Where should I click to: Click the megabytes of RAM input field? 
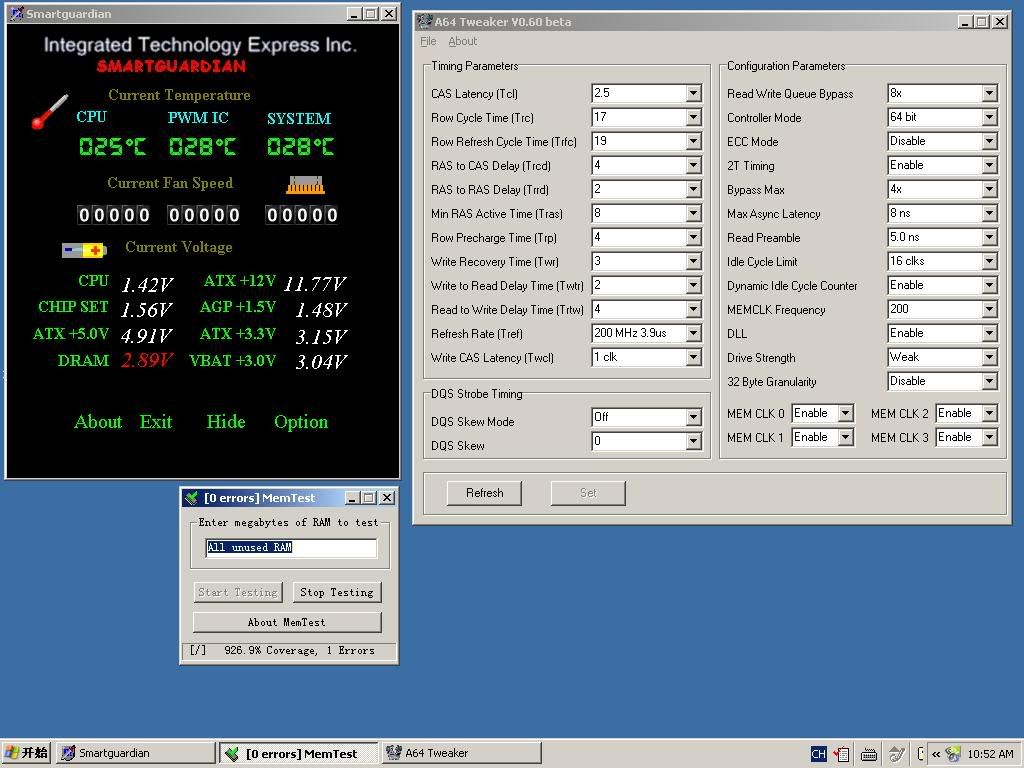point(291,547)
